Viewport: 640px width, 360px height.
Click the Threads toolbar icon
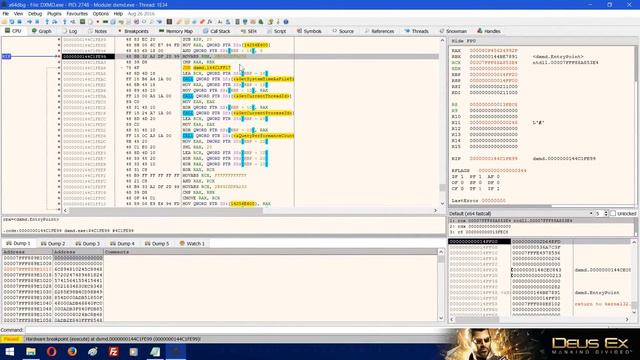(x=159, y=22)
